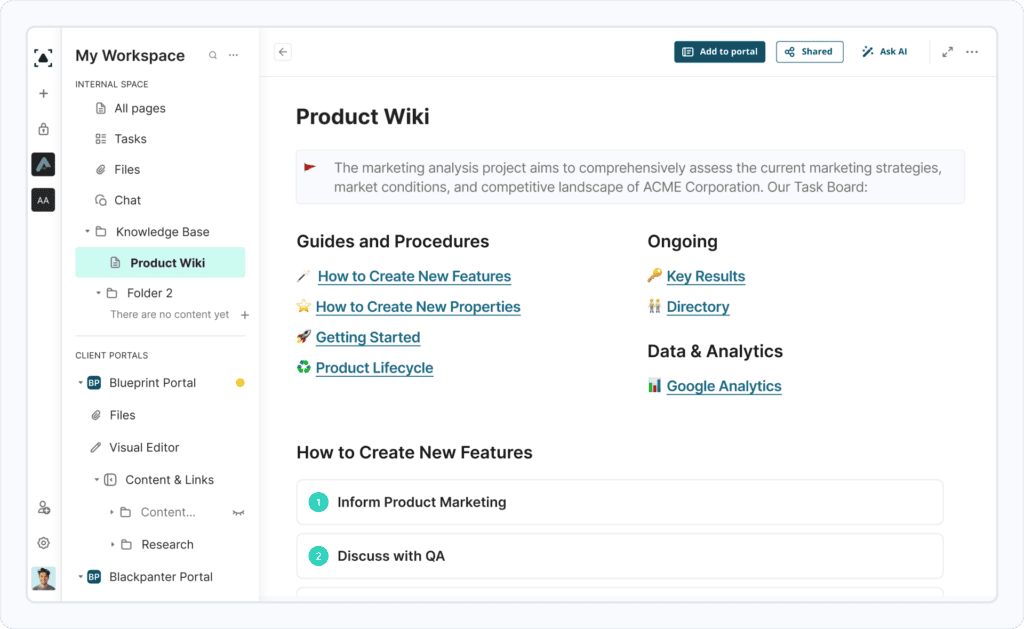Viewport: 1024px width, 629px height.
Task: Click the BP badge of Blueprint Portal
Action: pyautogui.click(x=94, y=383)
